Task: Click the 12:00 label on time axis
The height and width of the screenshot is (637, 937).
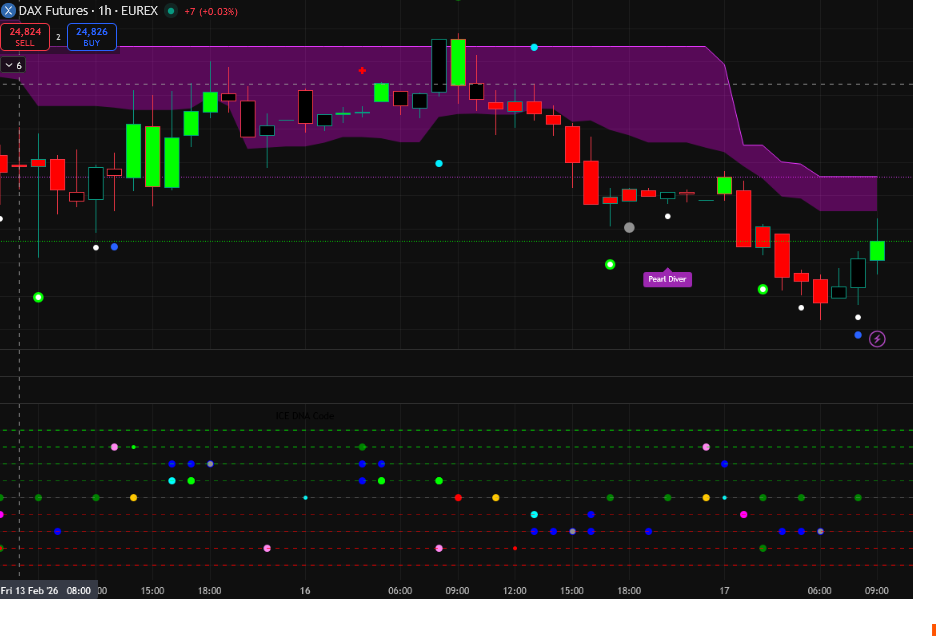Action: (x=514, y=591)
